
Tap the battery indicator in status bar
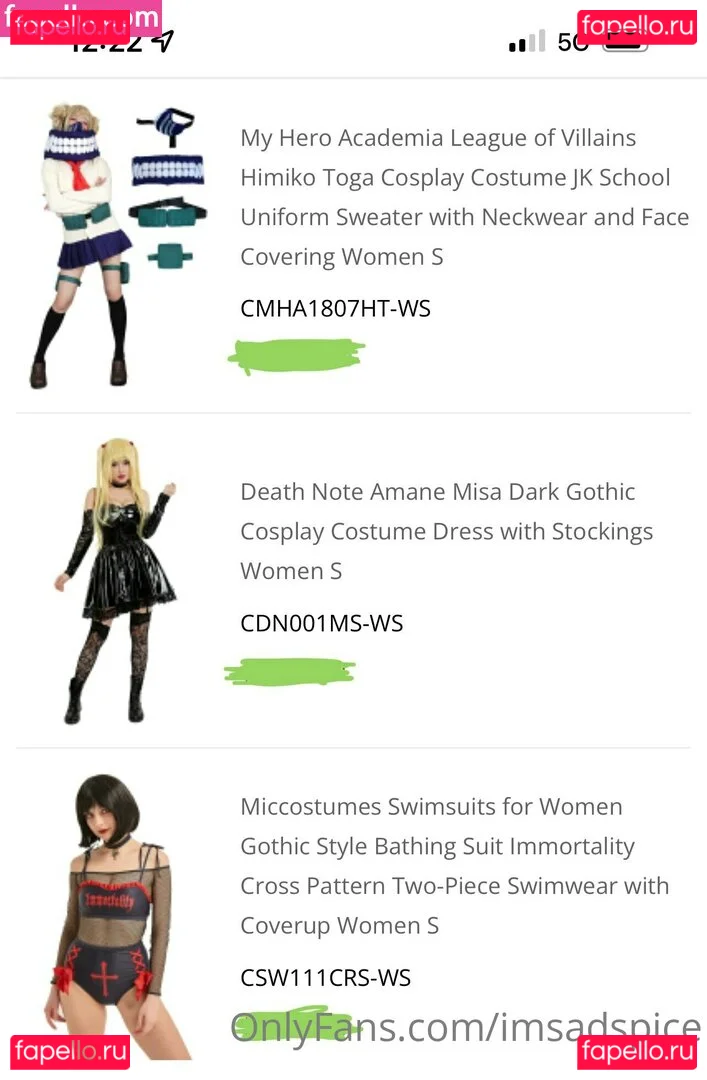click(x=625, y=43)
